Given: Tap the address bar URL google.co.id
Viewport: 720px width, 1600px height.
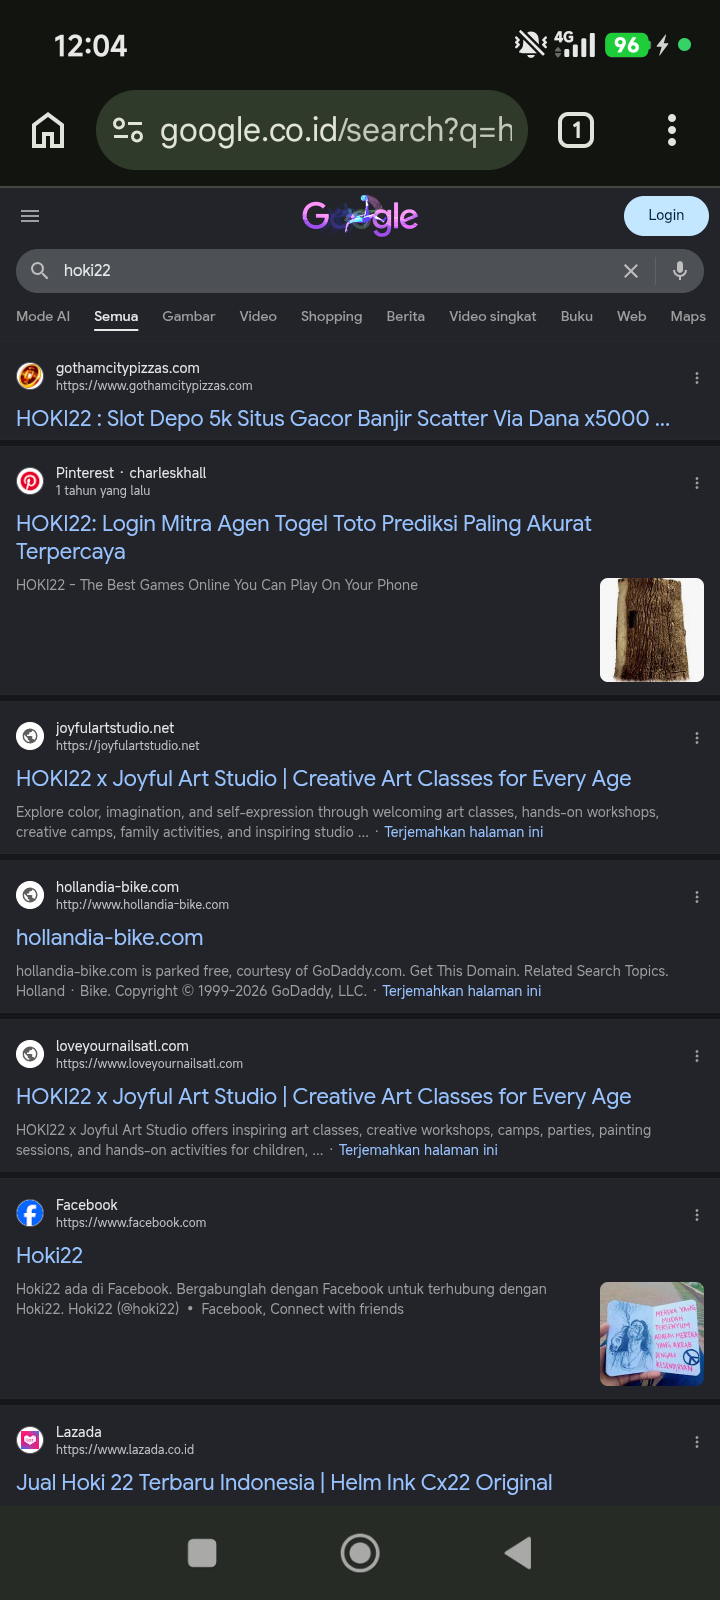Looking at the screenshot, I should (x=336, y=130).
